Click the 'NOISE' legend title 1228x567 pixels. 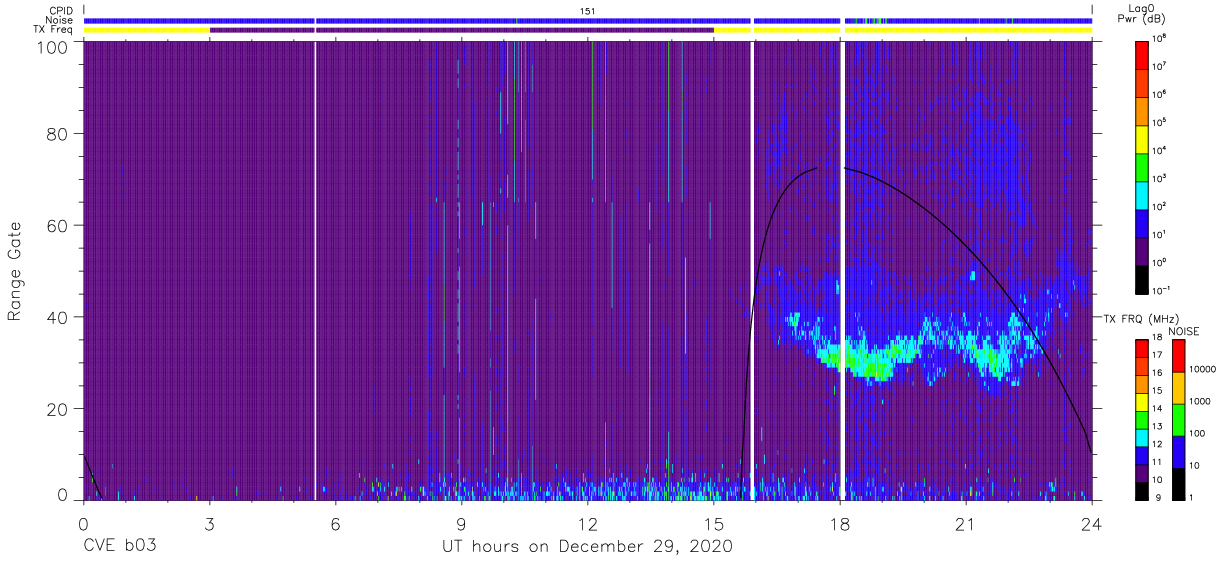tap(1182, 331)
